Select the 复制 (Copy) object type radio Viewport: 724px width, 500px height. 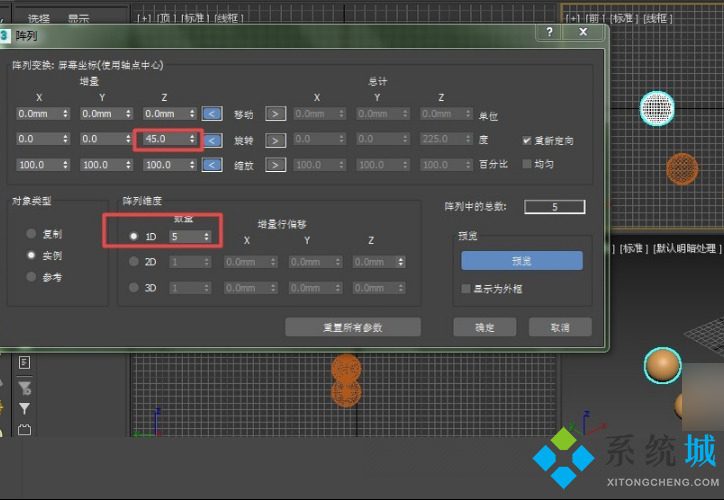tap(31, 234)
